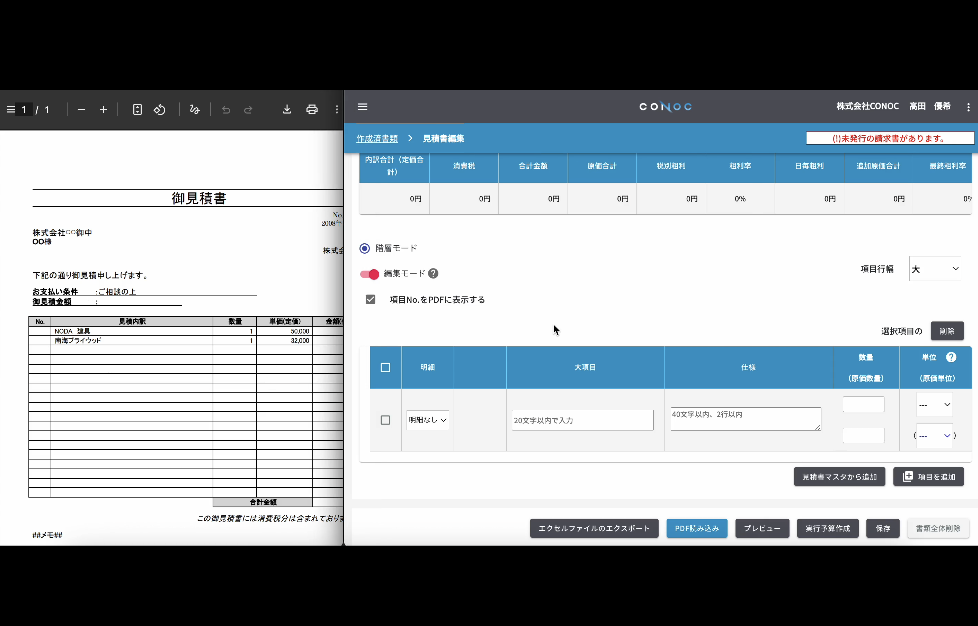Toggle the 編集モード switch
Viewport: 978px width, 626px height.
point(370,273)
